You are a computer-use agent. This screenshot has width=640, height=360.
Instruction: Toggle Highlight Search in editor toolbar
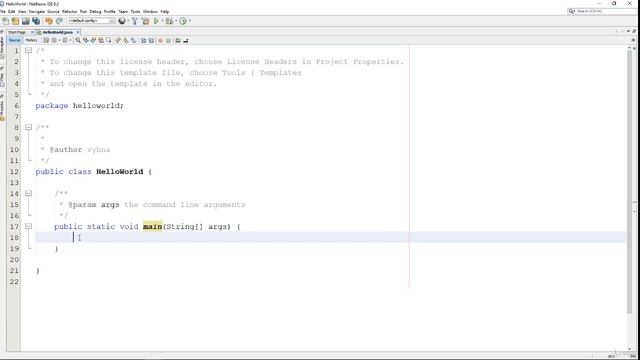point(101,40)
